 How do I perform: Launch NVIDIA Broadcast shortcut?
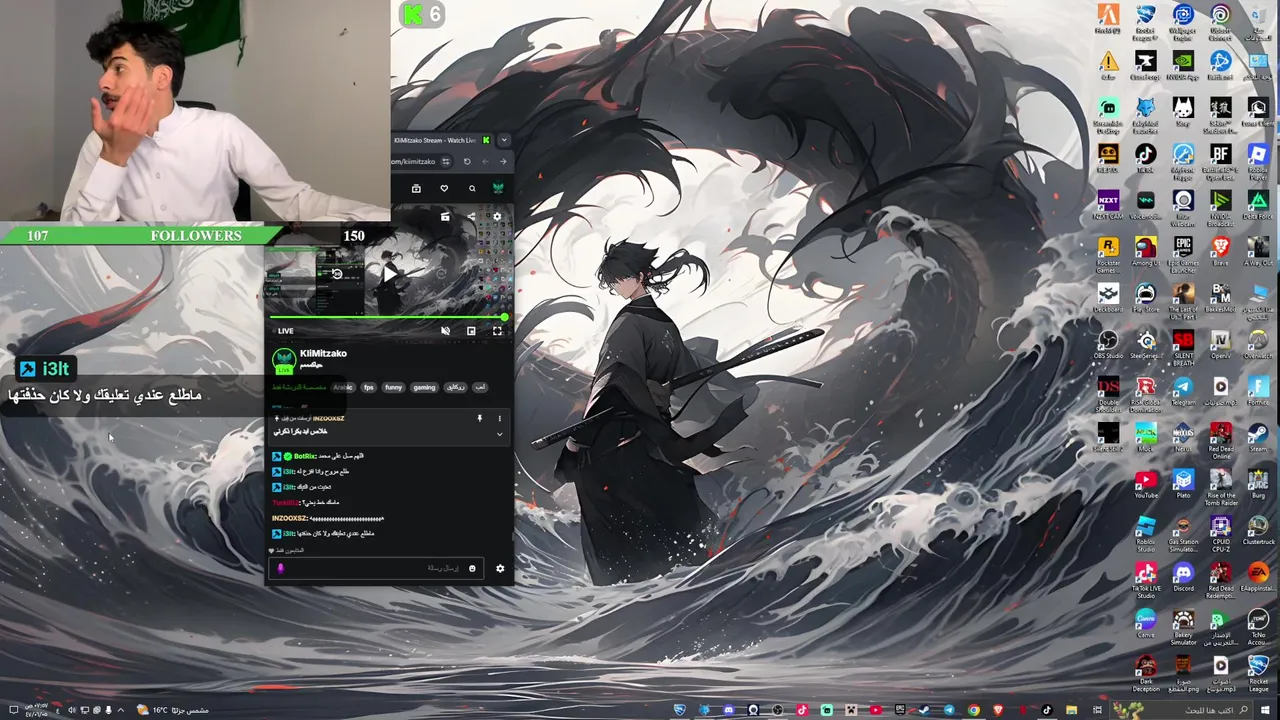pos(1220,207)
